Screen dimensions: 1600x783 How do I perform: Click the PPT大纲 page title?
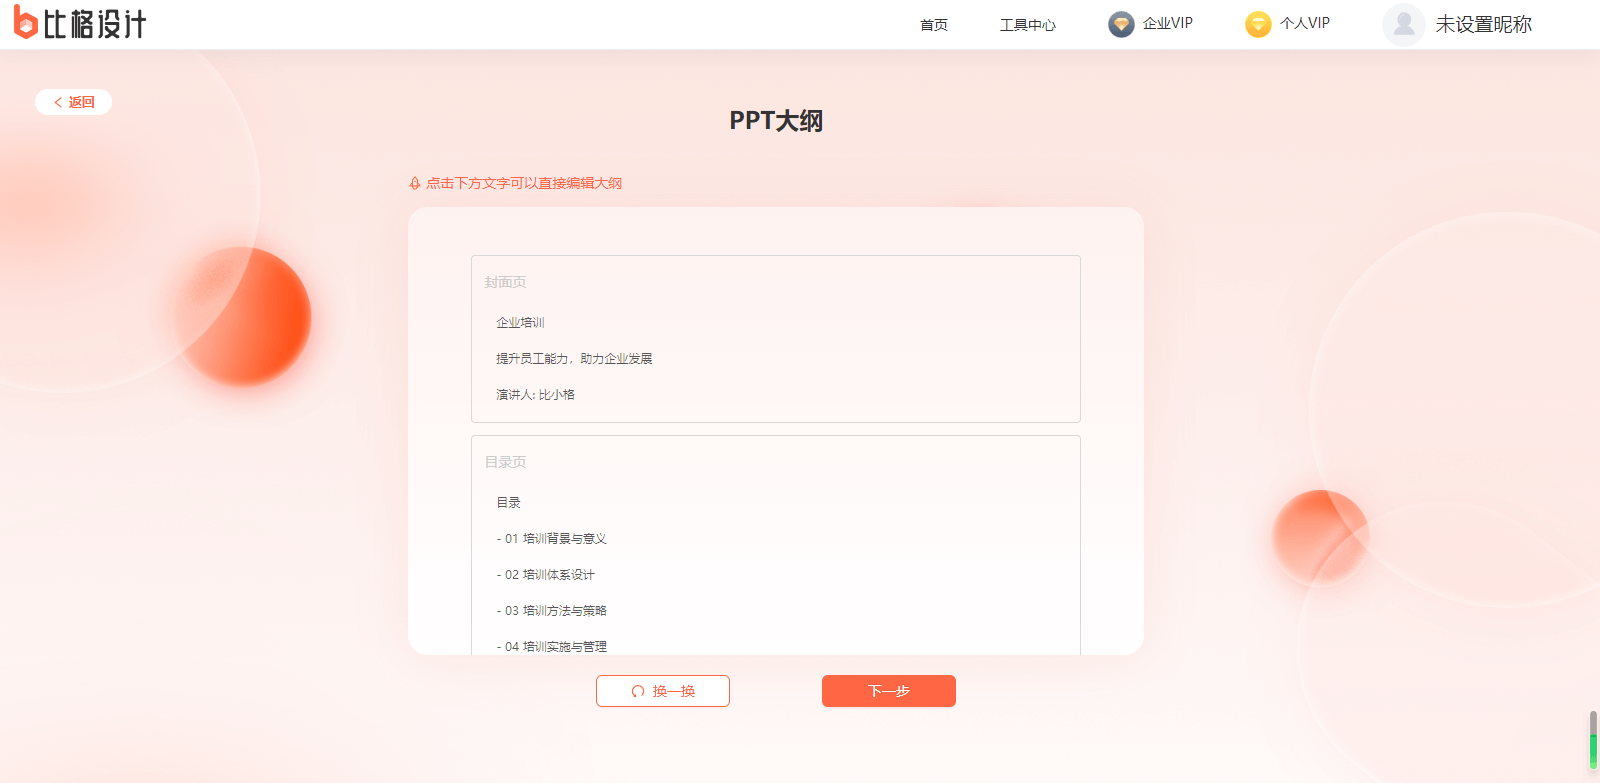tap(776, 120)
